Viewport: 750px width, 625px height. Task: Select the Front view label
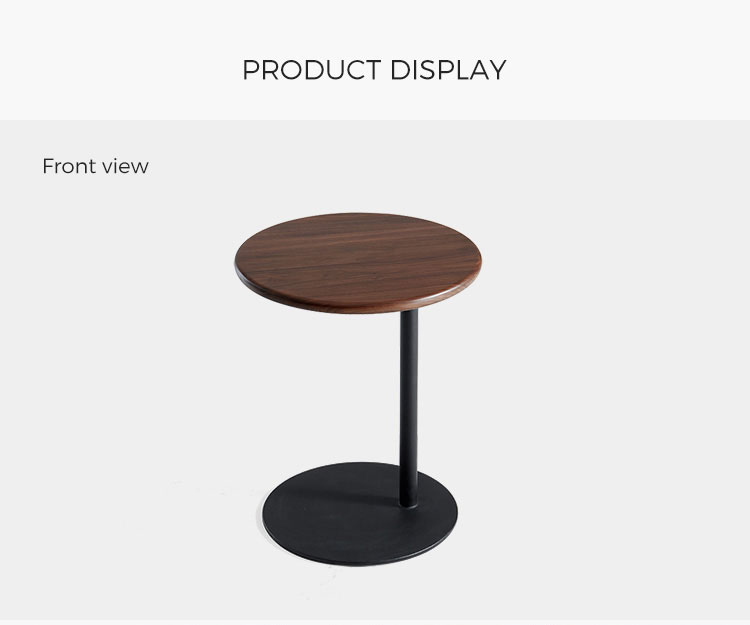96,166
